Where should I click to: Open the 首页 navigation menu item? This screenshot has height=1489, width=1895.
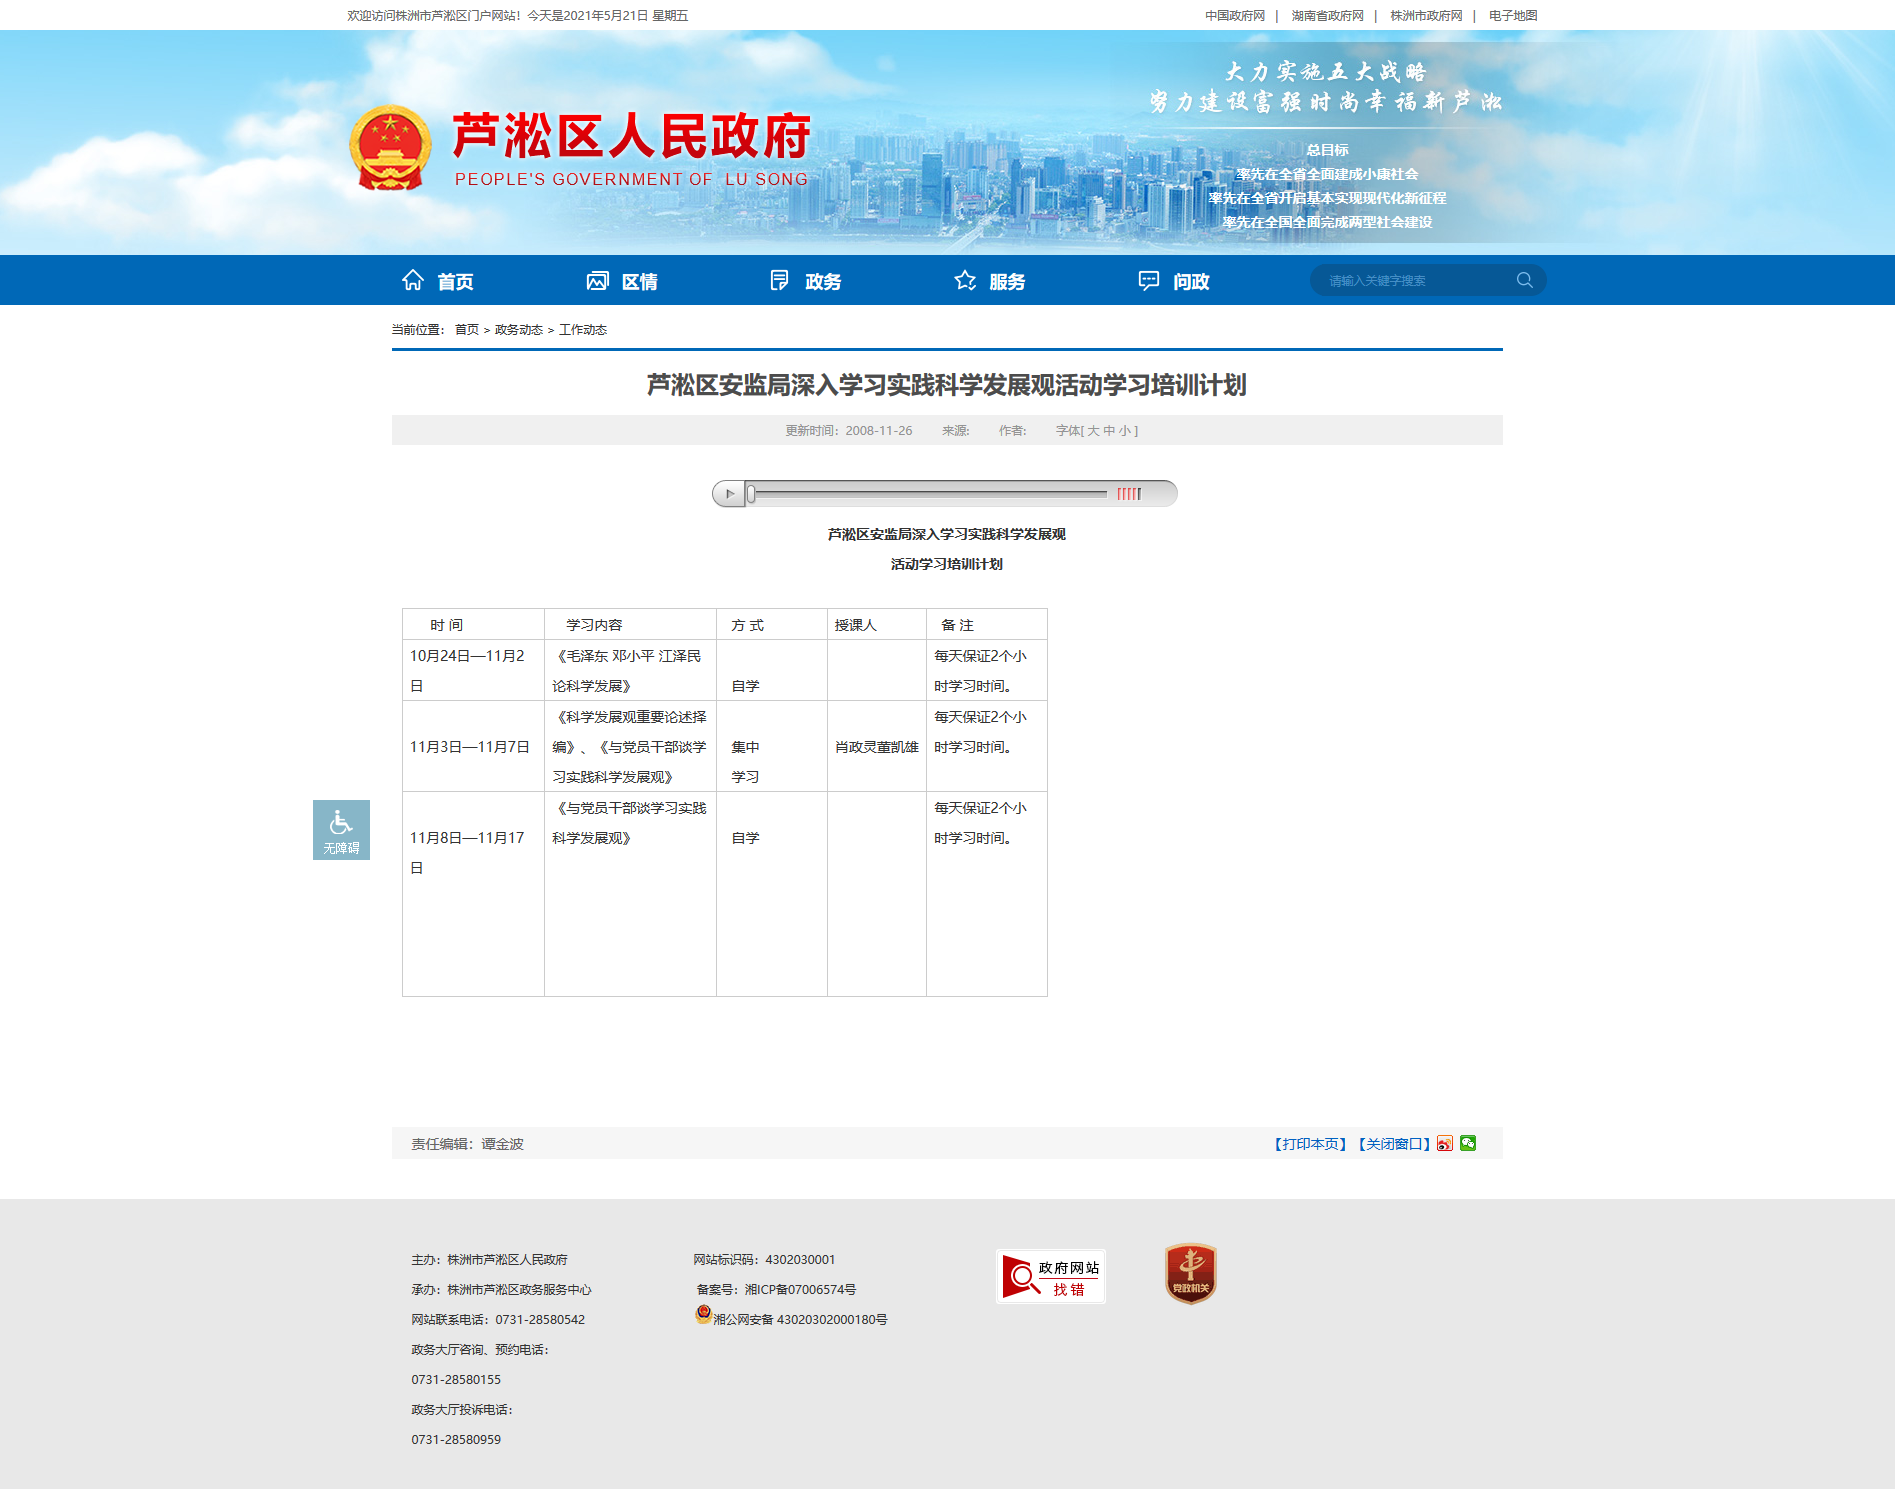pyautogui.click(x=438, y=281)
